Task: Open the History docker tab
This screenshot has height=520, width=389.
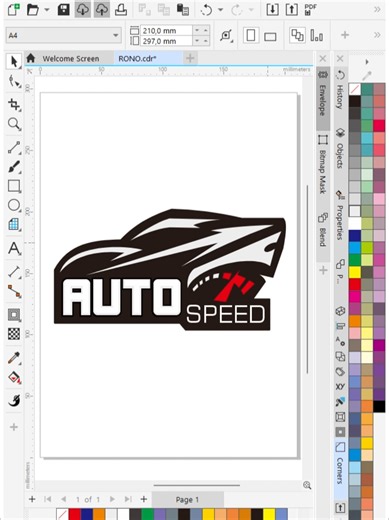Action: [340, 91]
